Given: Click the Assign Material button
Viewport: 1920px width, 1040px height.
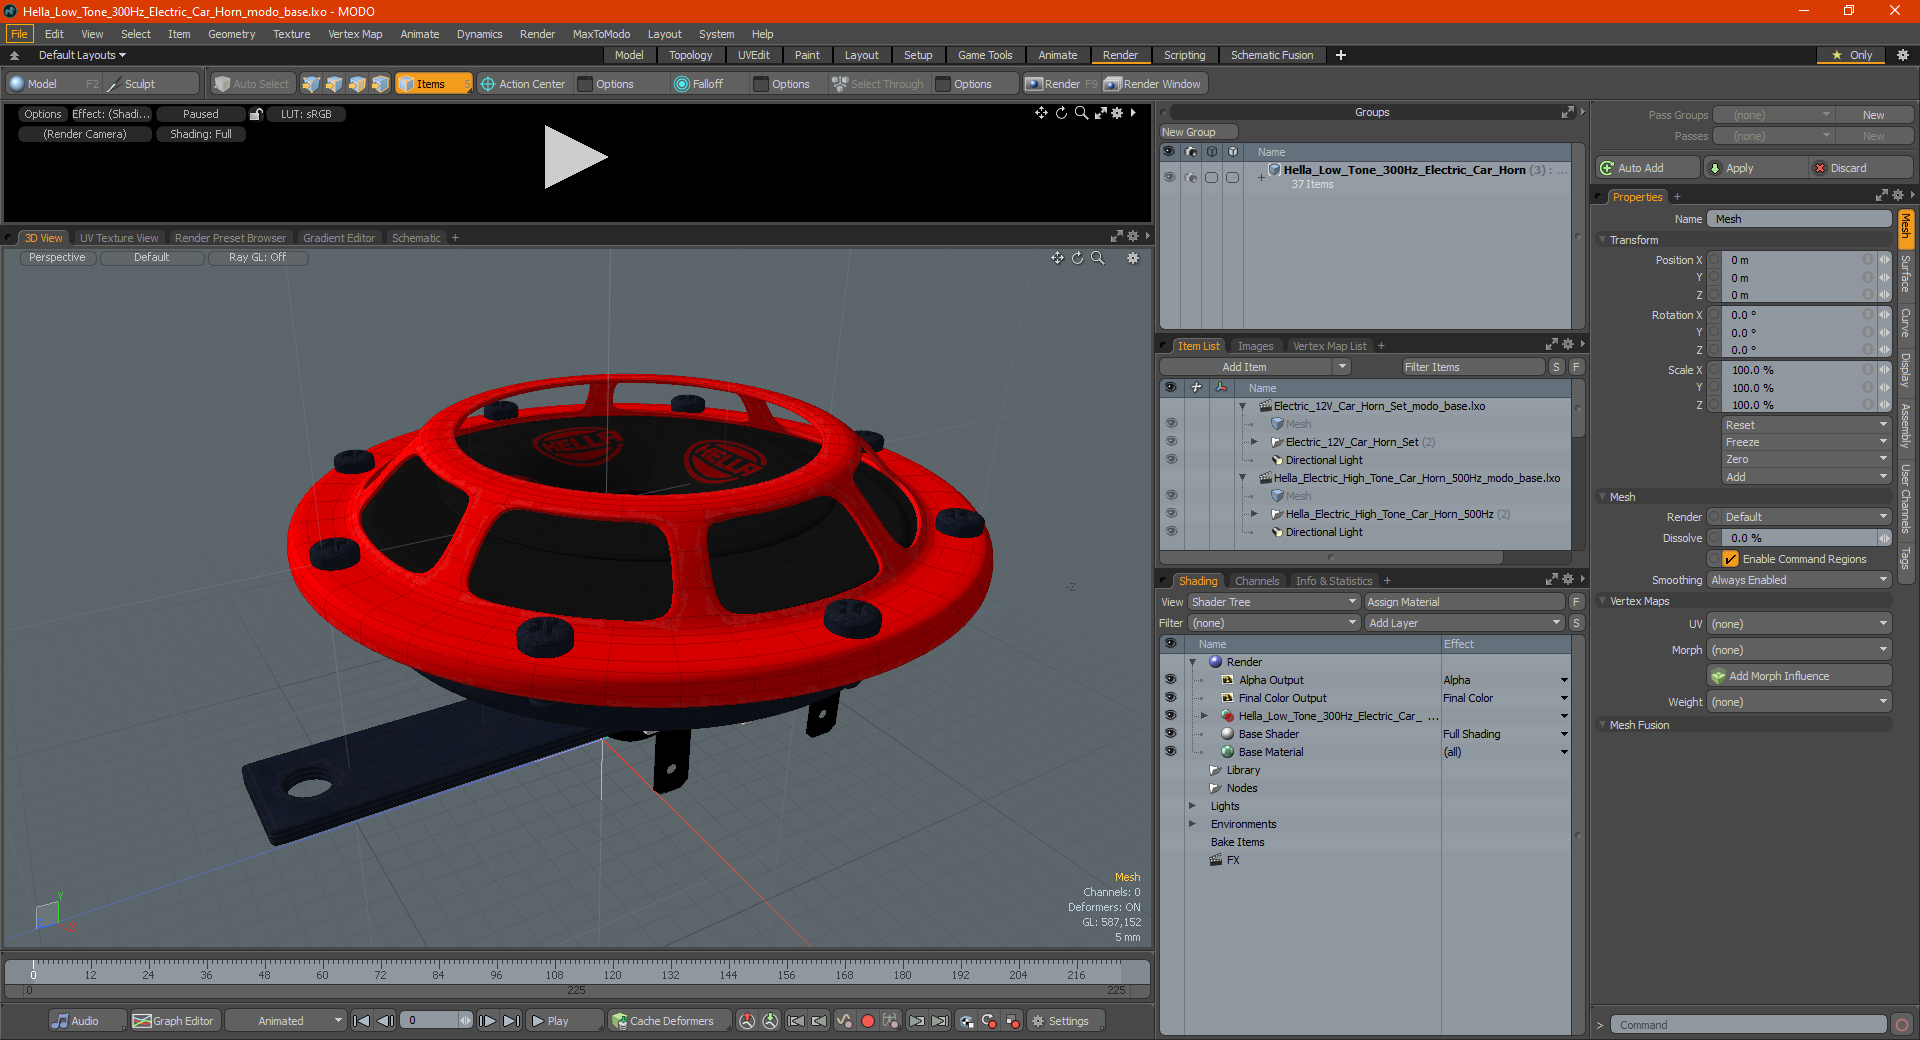Looking at the screenshot, I should (1464, 602).
